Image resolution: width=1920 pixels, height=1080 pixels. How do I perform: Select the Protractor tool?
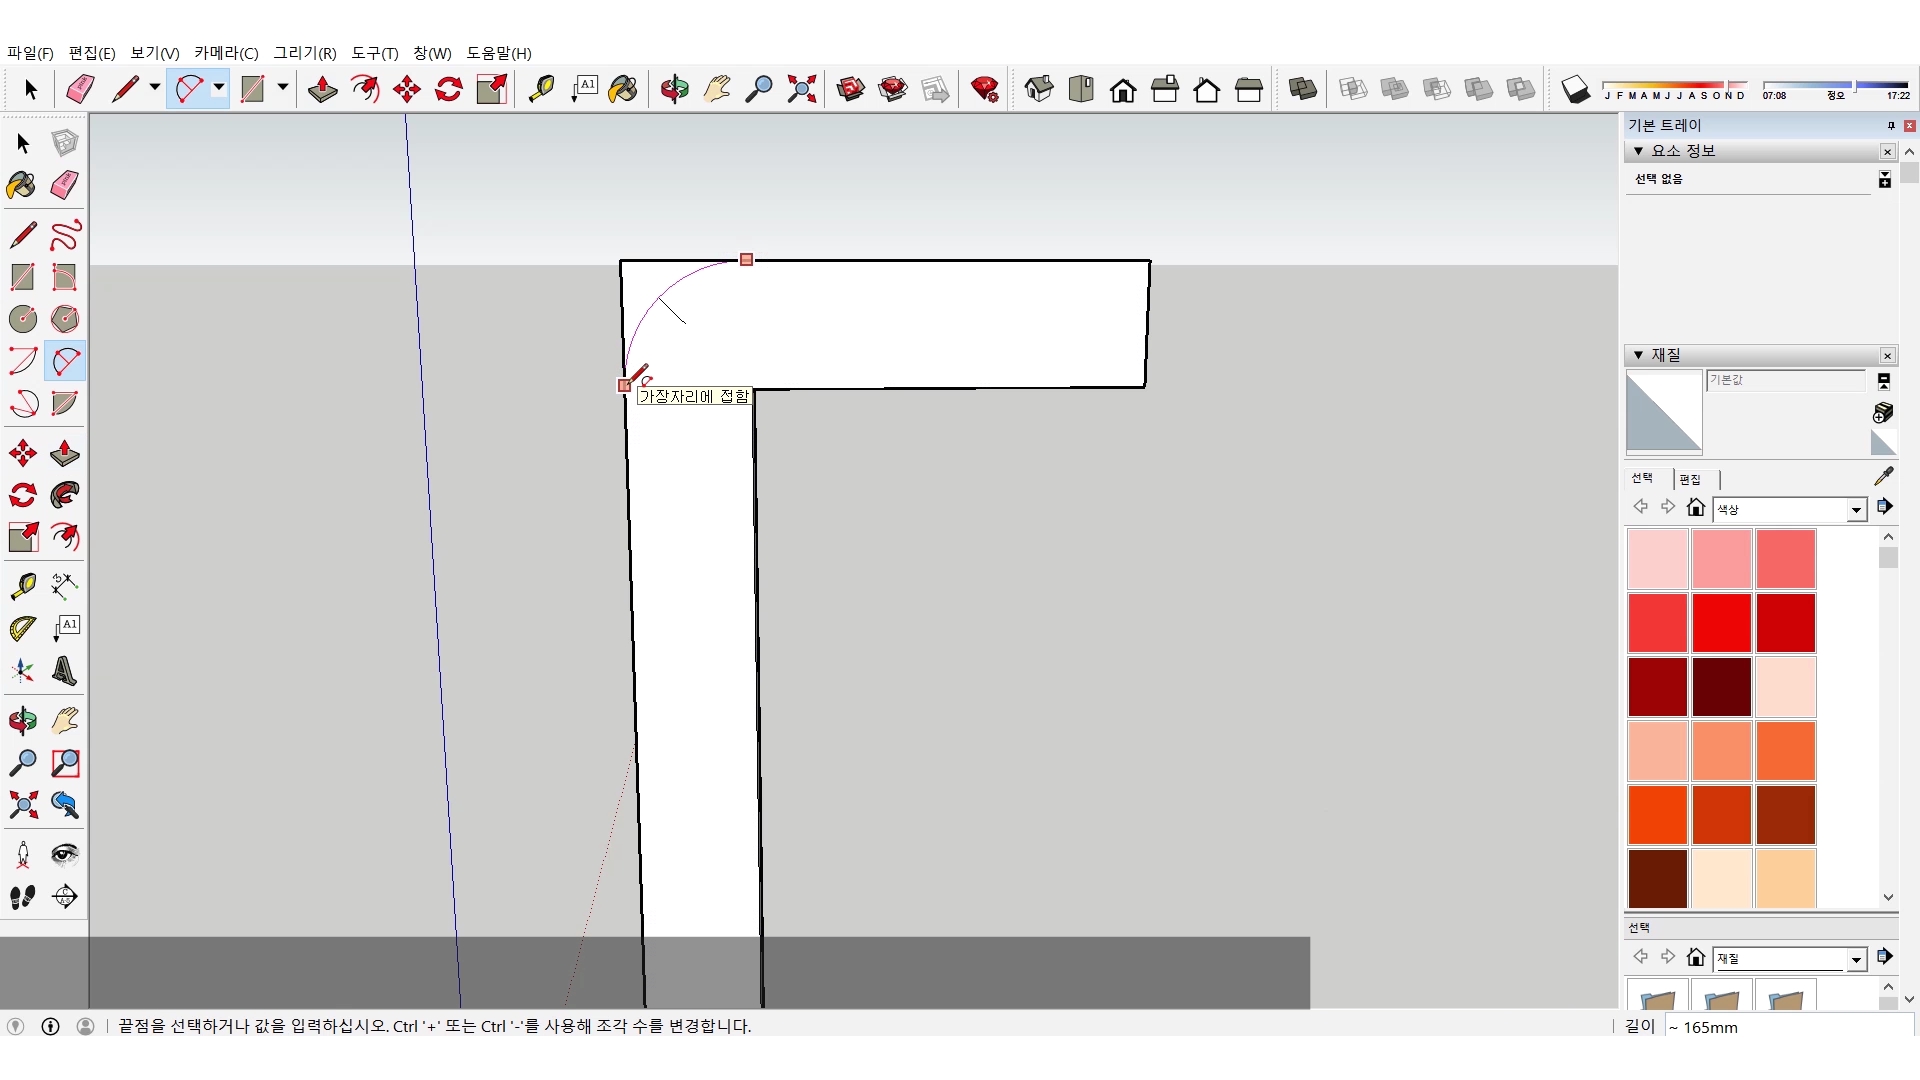[22, 628]
